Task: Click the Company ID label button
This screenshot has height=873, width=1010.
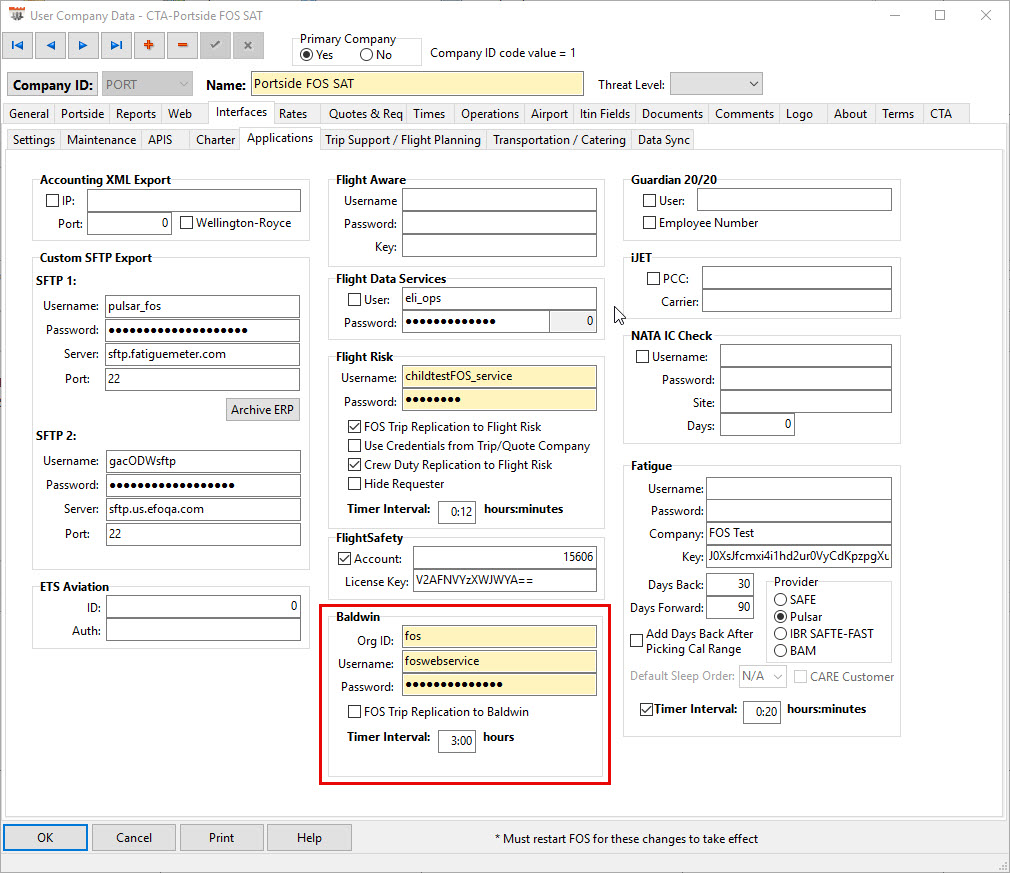Action: pos(53,84)
